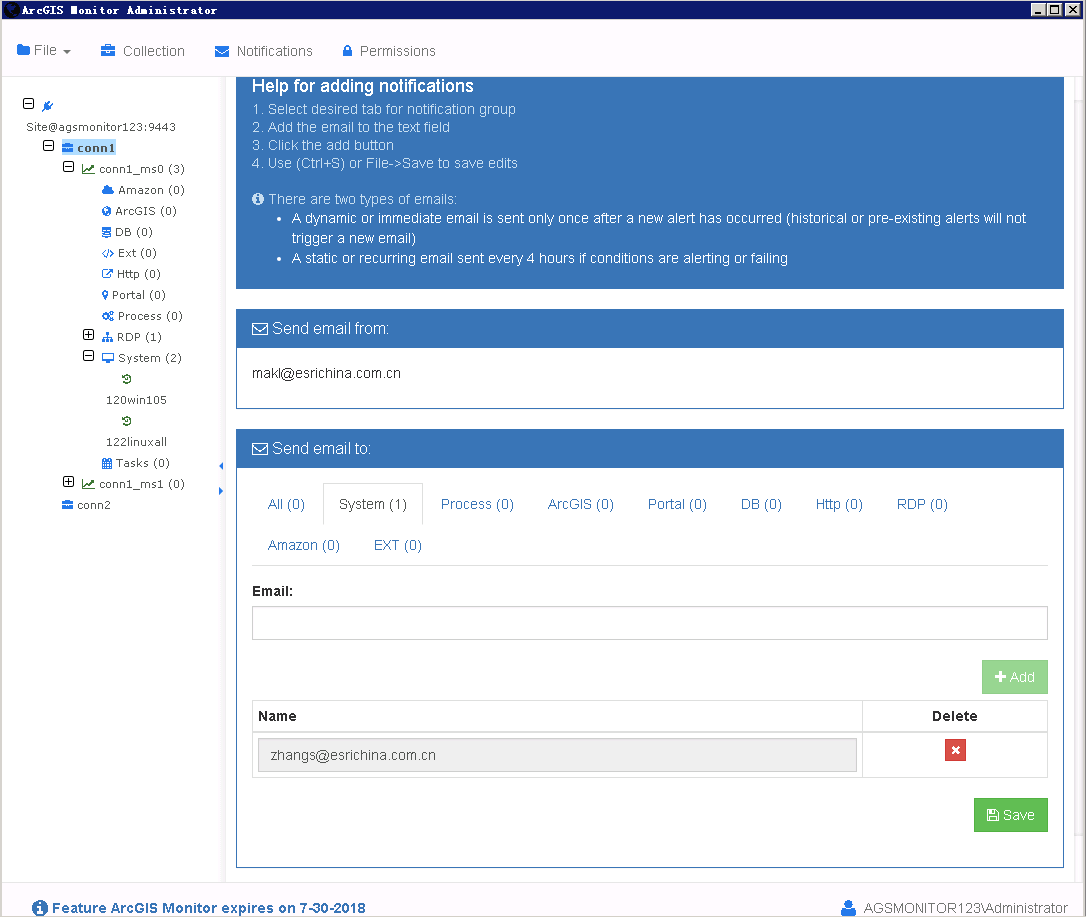This screenshot has height=917, width=1086.
Task: Click the Process gears icon
Action: coord(107,316)
